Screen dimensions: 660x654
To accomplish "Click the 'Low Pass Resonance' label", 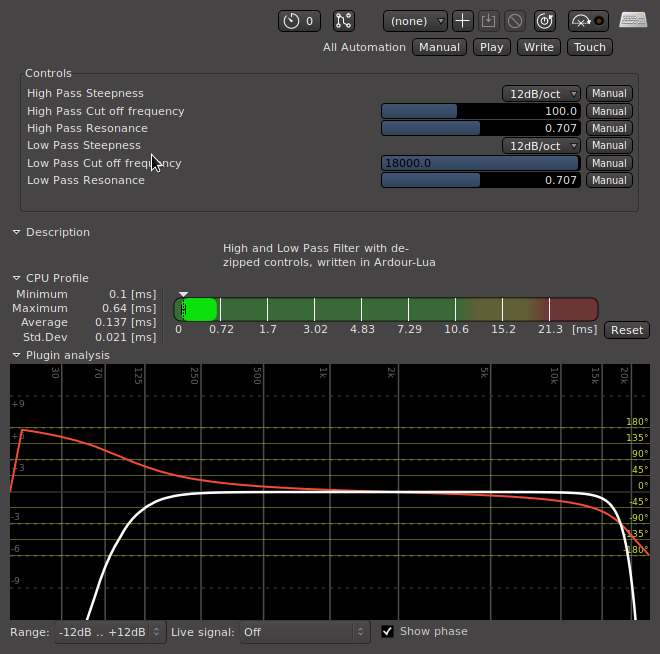I will (x=85, y=181).
